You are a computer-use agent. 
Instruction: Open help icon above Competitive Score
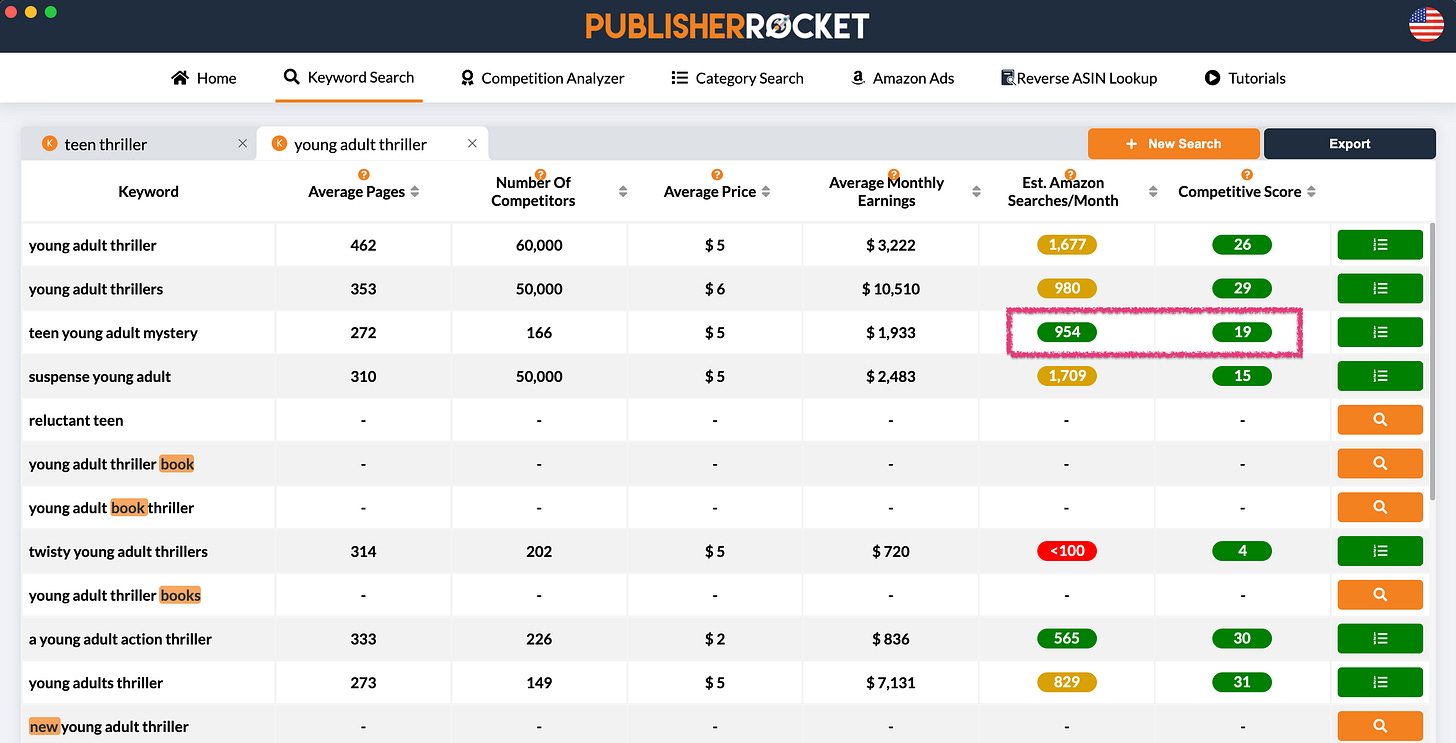click(1247, 175)
